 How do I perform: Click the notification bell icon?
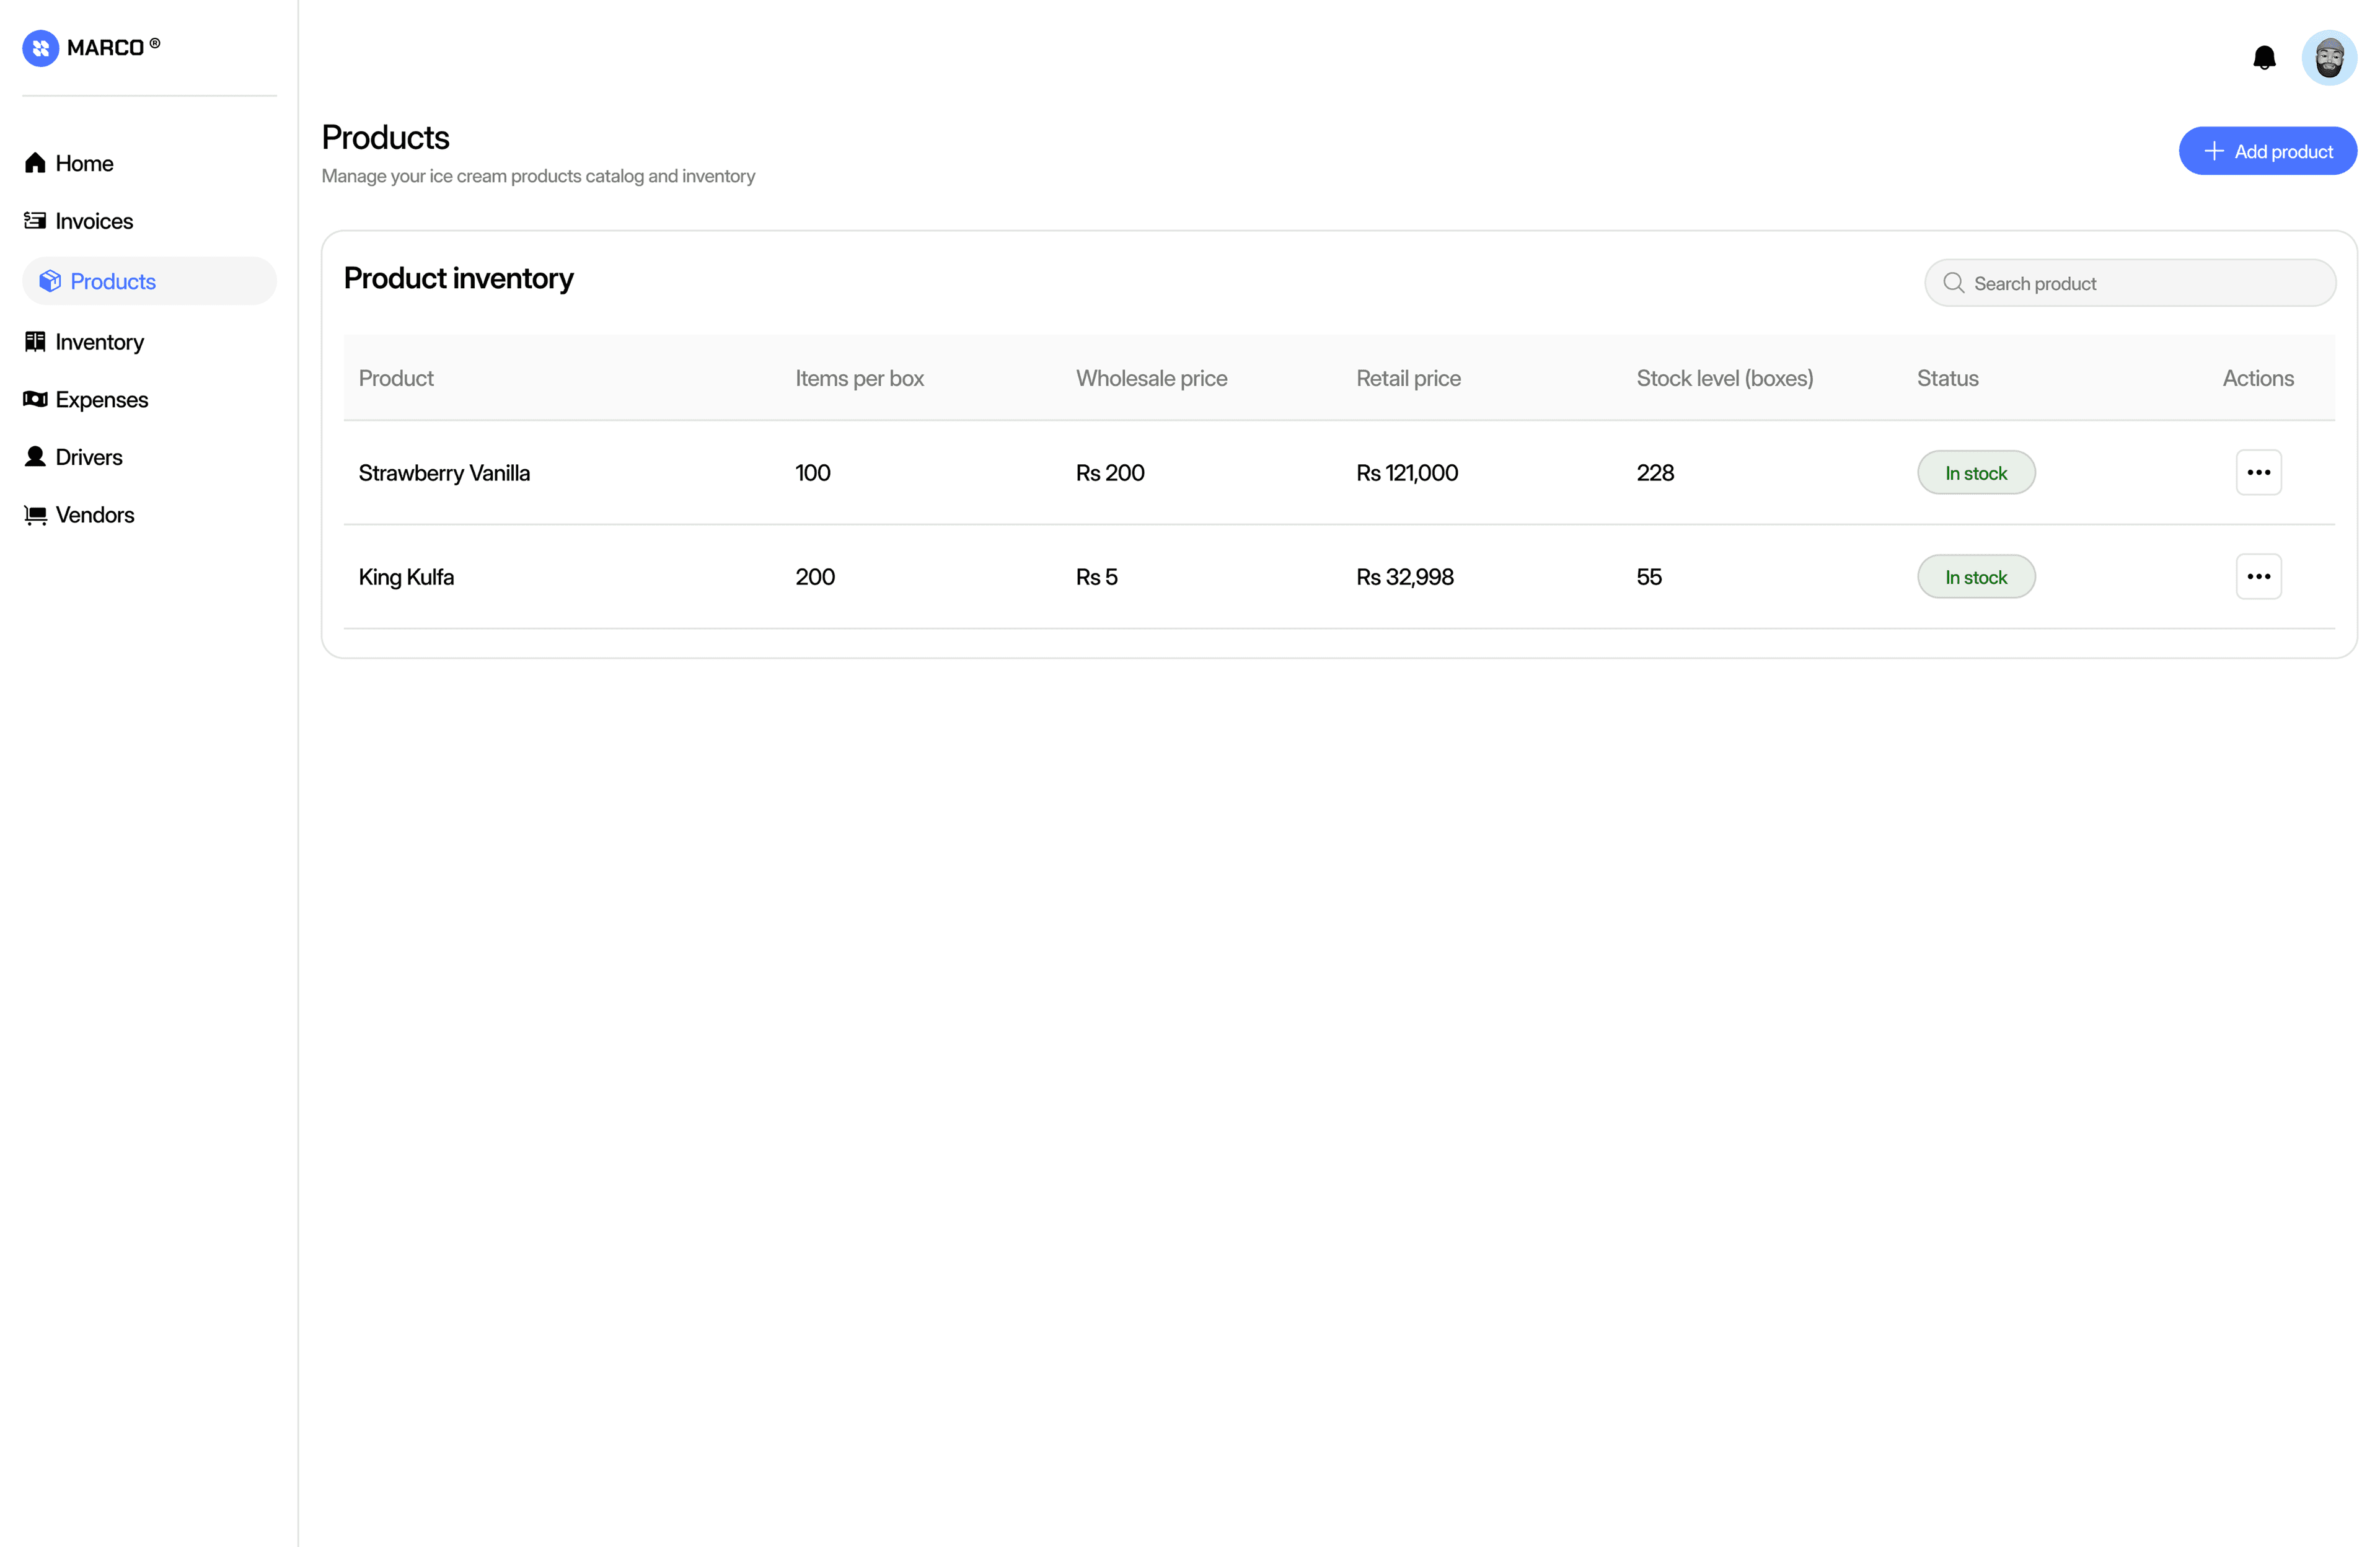pyautogui.click(x=2264, y=58)
